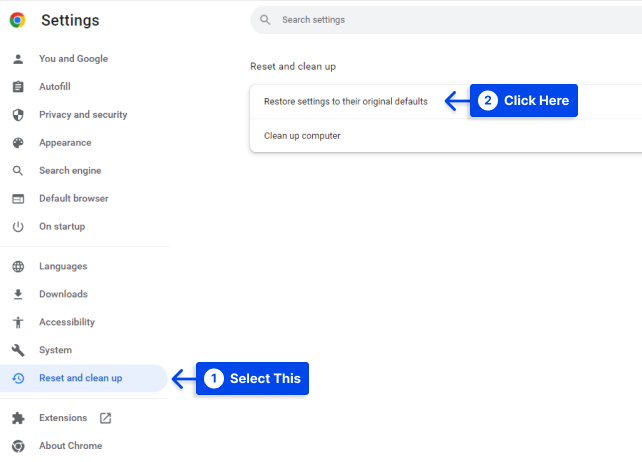This screenshot has width=642, height=462.
Task: Click the Extensions external link icon
Action: pyautogui.click(x=106, y=418)
